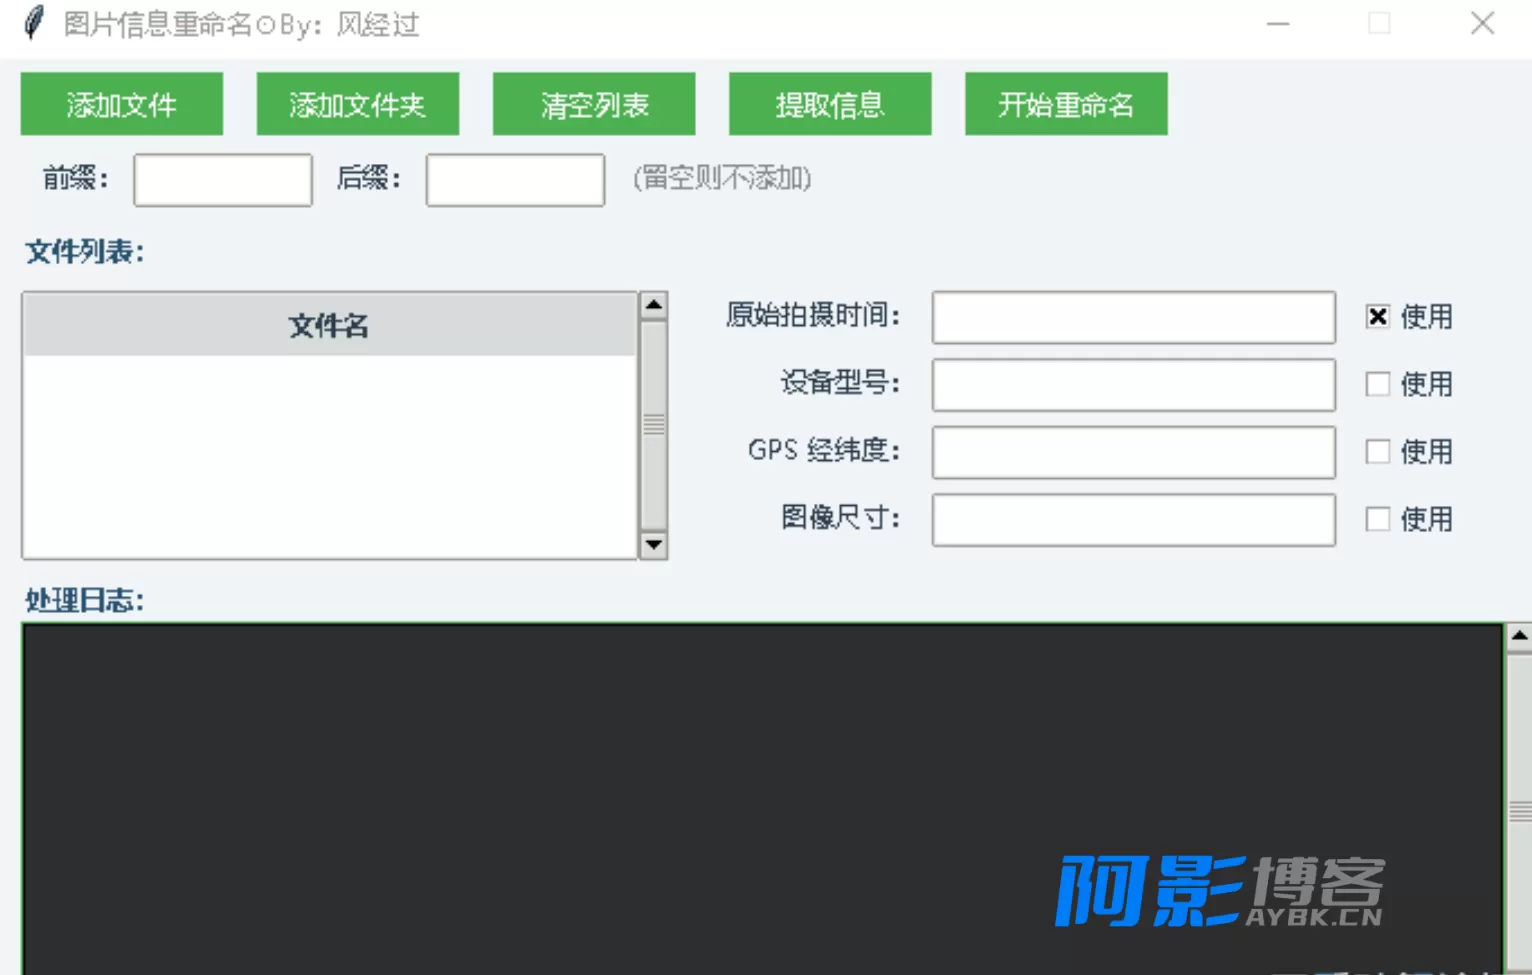Viewport: 1532px width, 975px height.
Task: Uncheck 使用 for 原始拍摄时间
Action: 1378,317
